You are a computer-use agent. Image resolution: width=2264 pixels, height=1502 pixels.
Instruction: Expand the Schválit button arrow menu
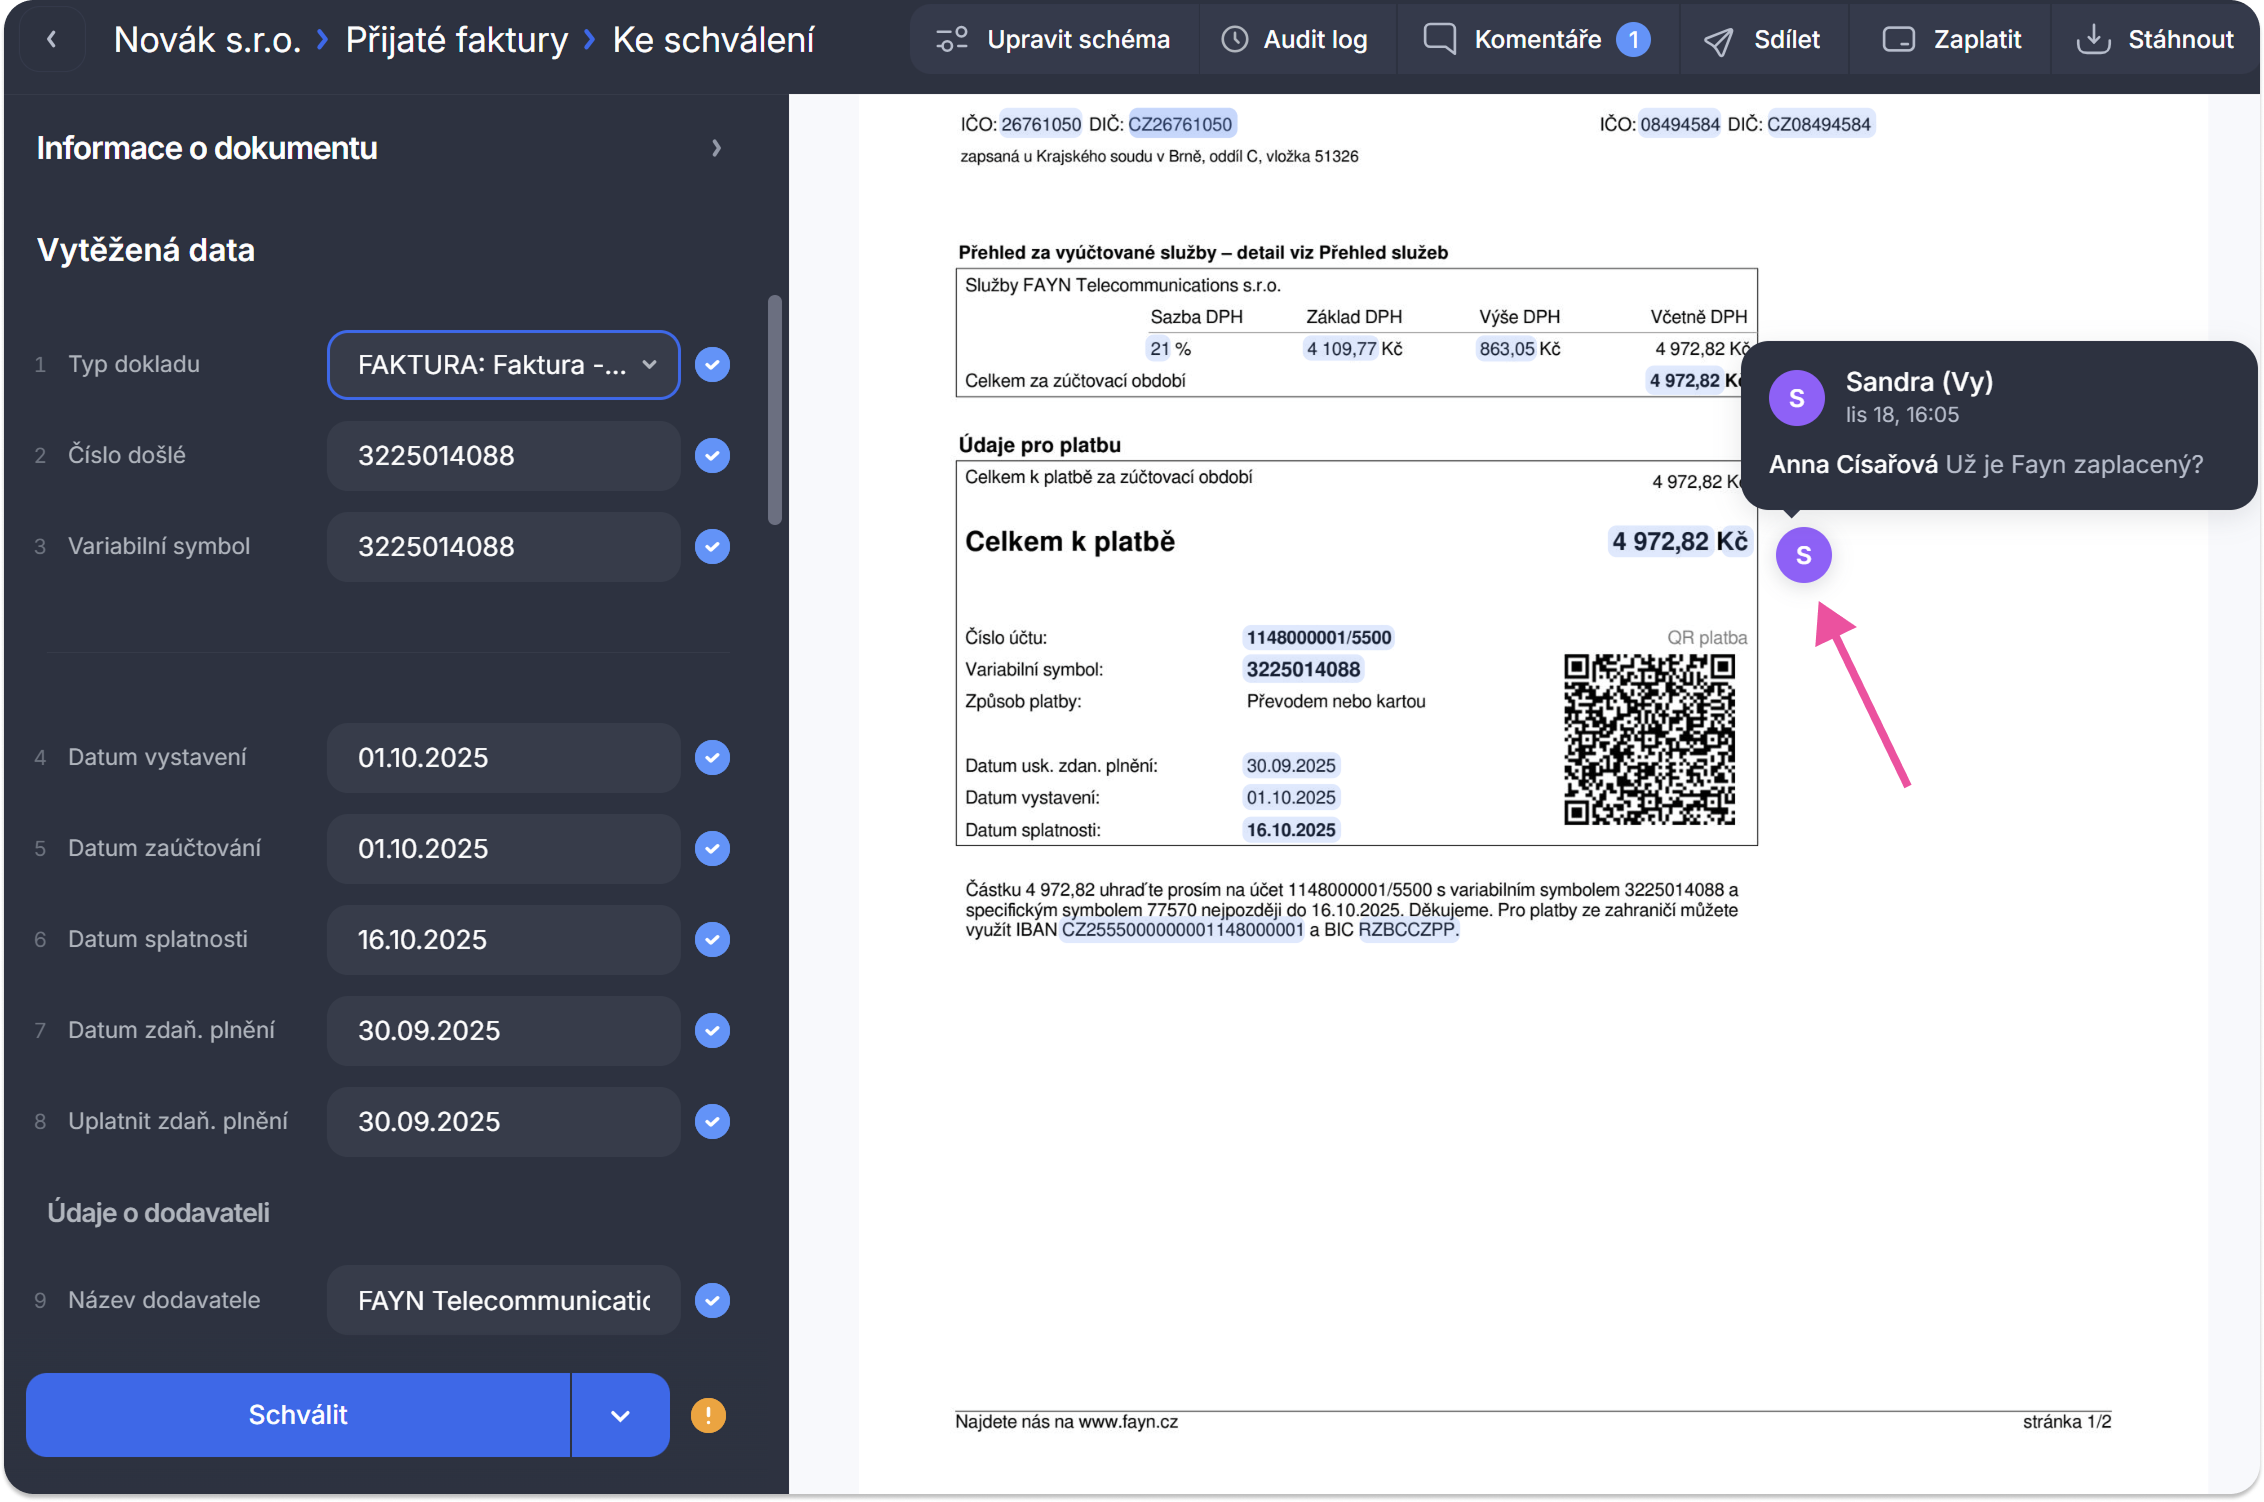click(620, 1415)
